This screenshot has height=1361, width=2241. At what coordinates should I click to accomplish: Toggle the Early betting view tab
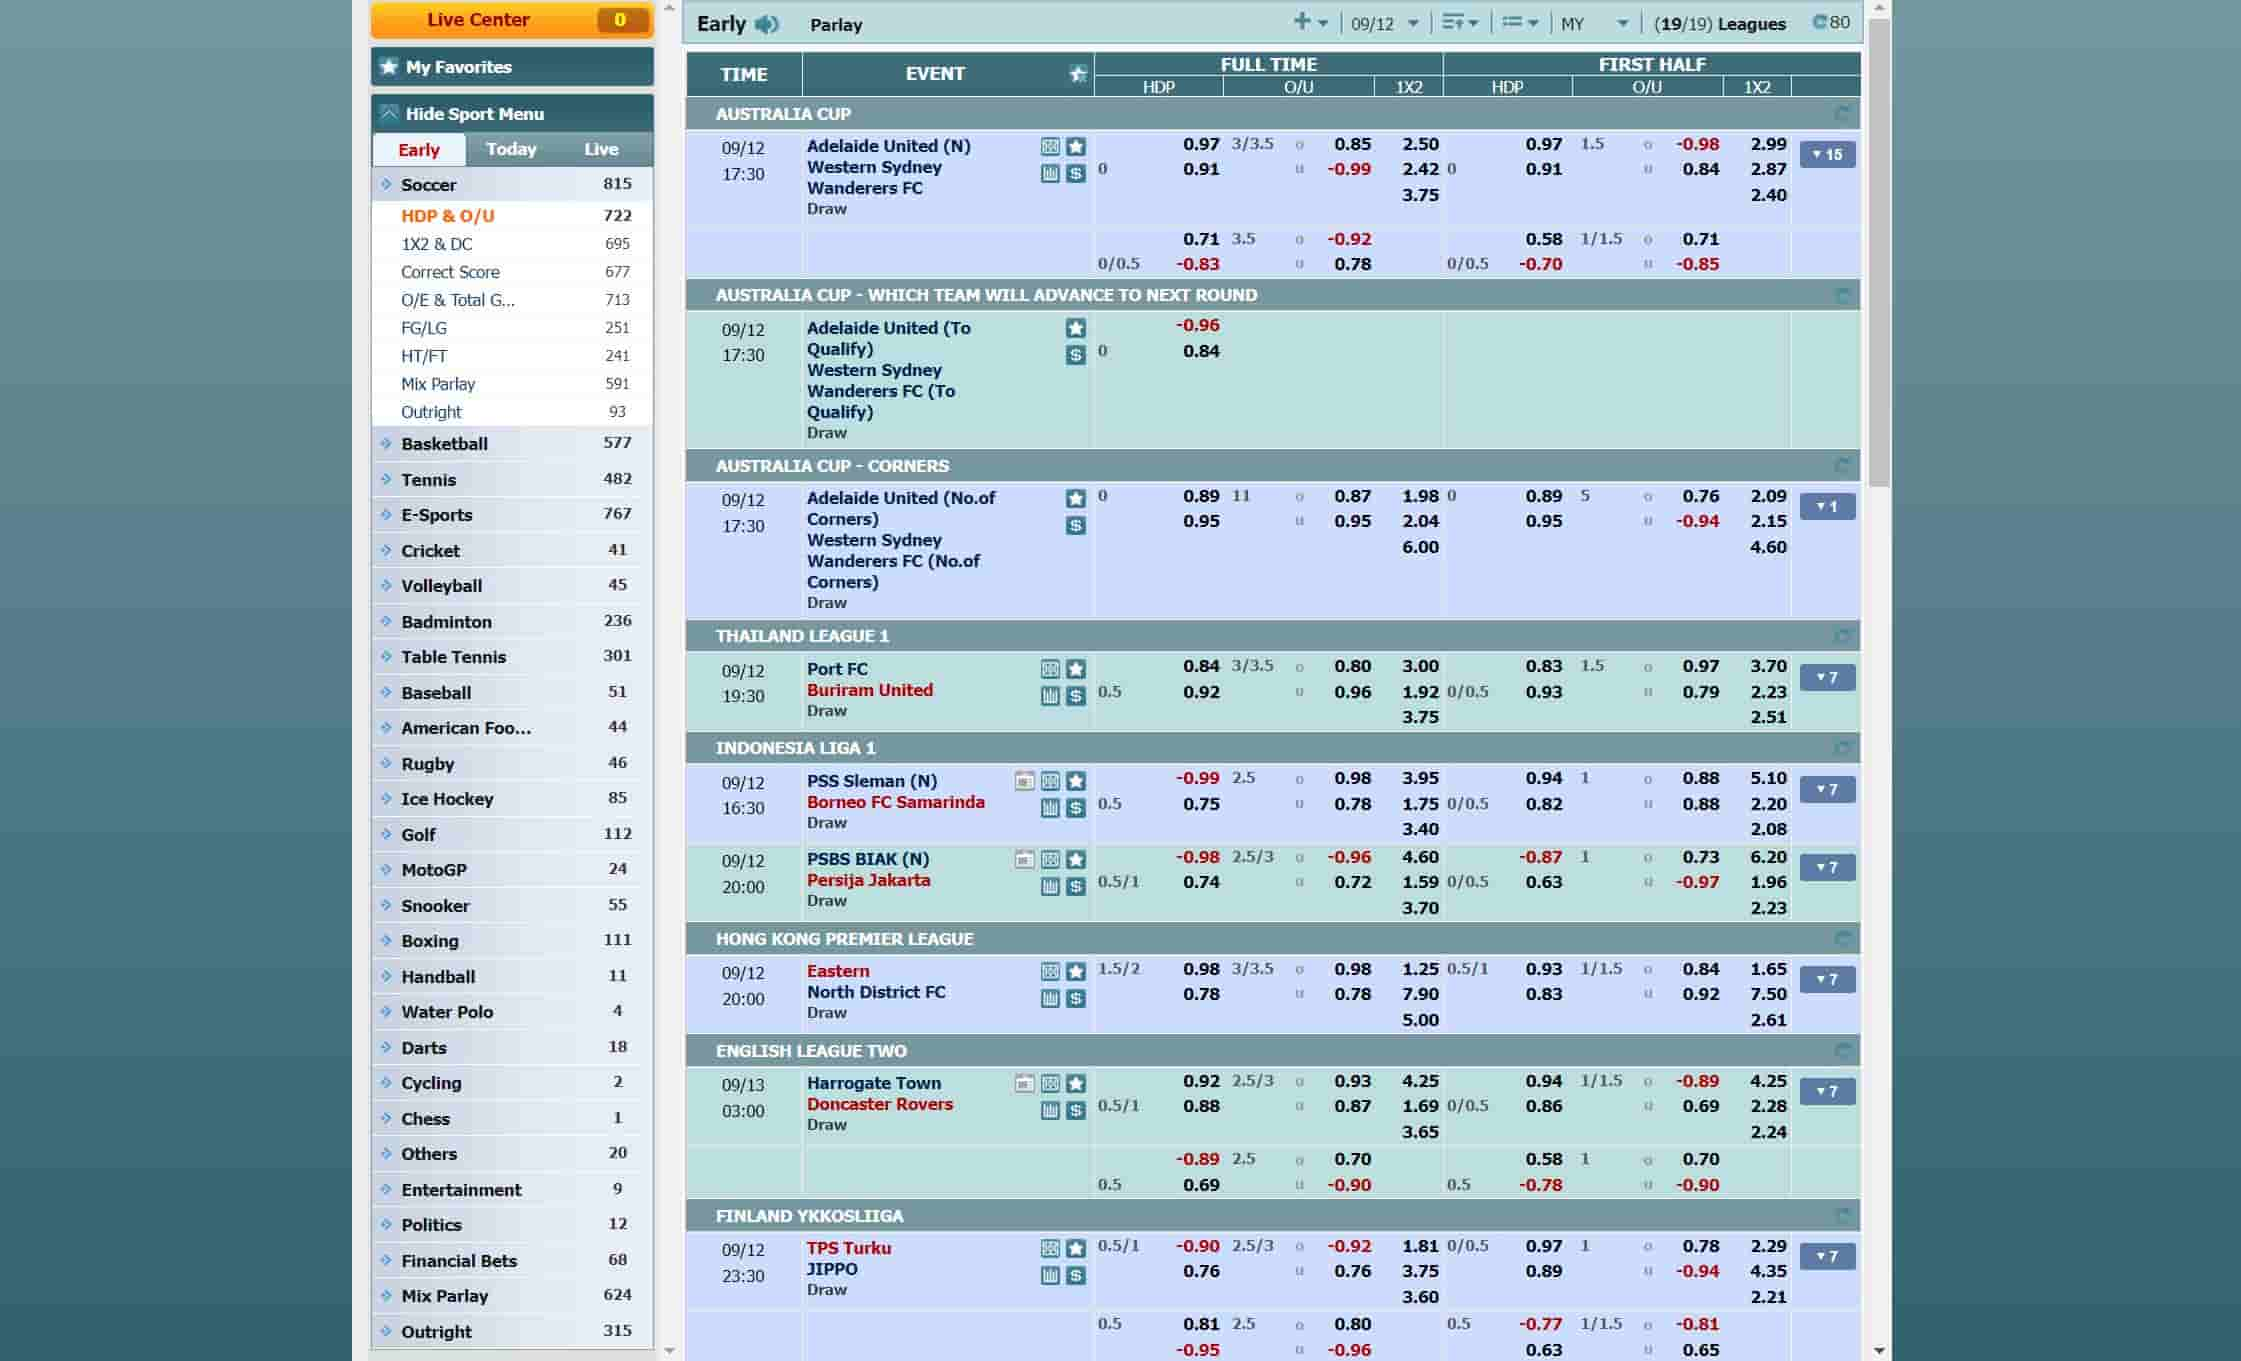[x=419, y=151]
